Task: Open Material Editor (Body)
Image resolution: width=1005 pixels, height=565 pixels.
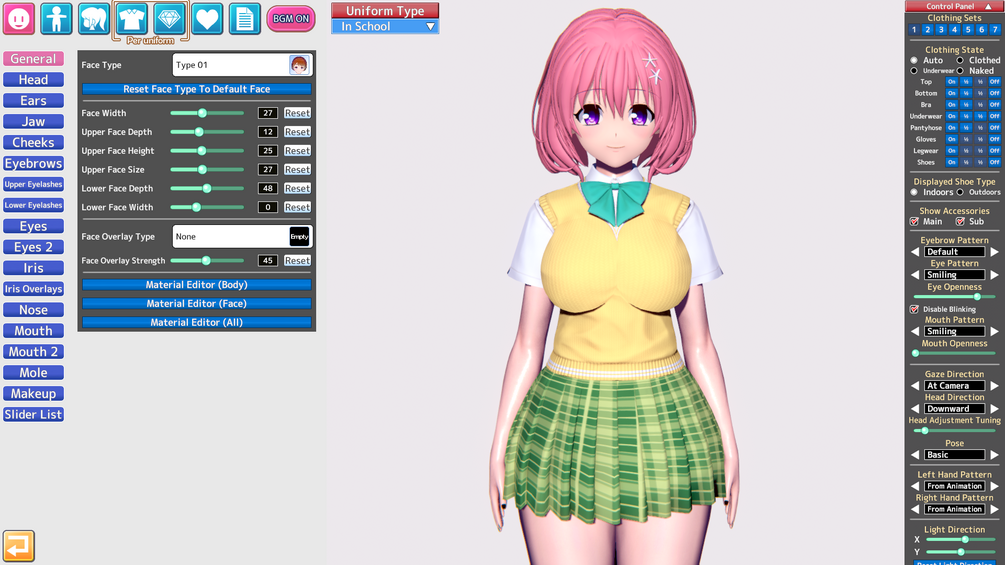Action: [197, 284]
